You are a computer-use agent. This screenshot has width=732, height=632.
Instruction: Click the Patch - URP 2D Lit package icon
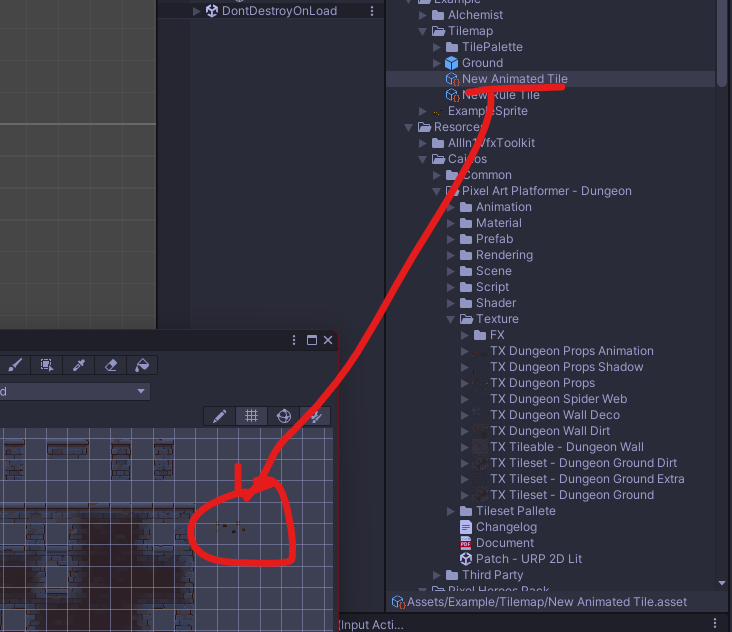(x=466, y=559)
